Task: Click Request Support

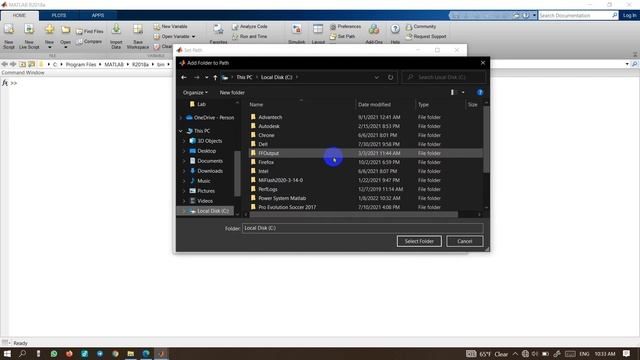Action: click(426, 36)
